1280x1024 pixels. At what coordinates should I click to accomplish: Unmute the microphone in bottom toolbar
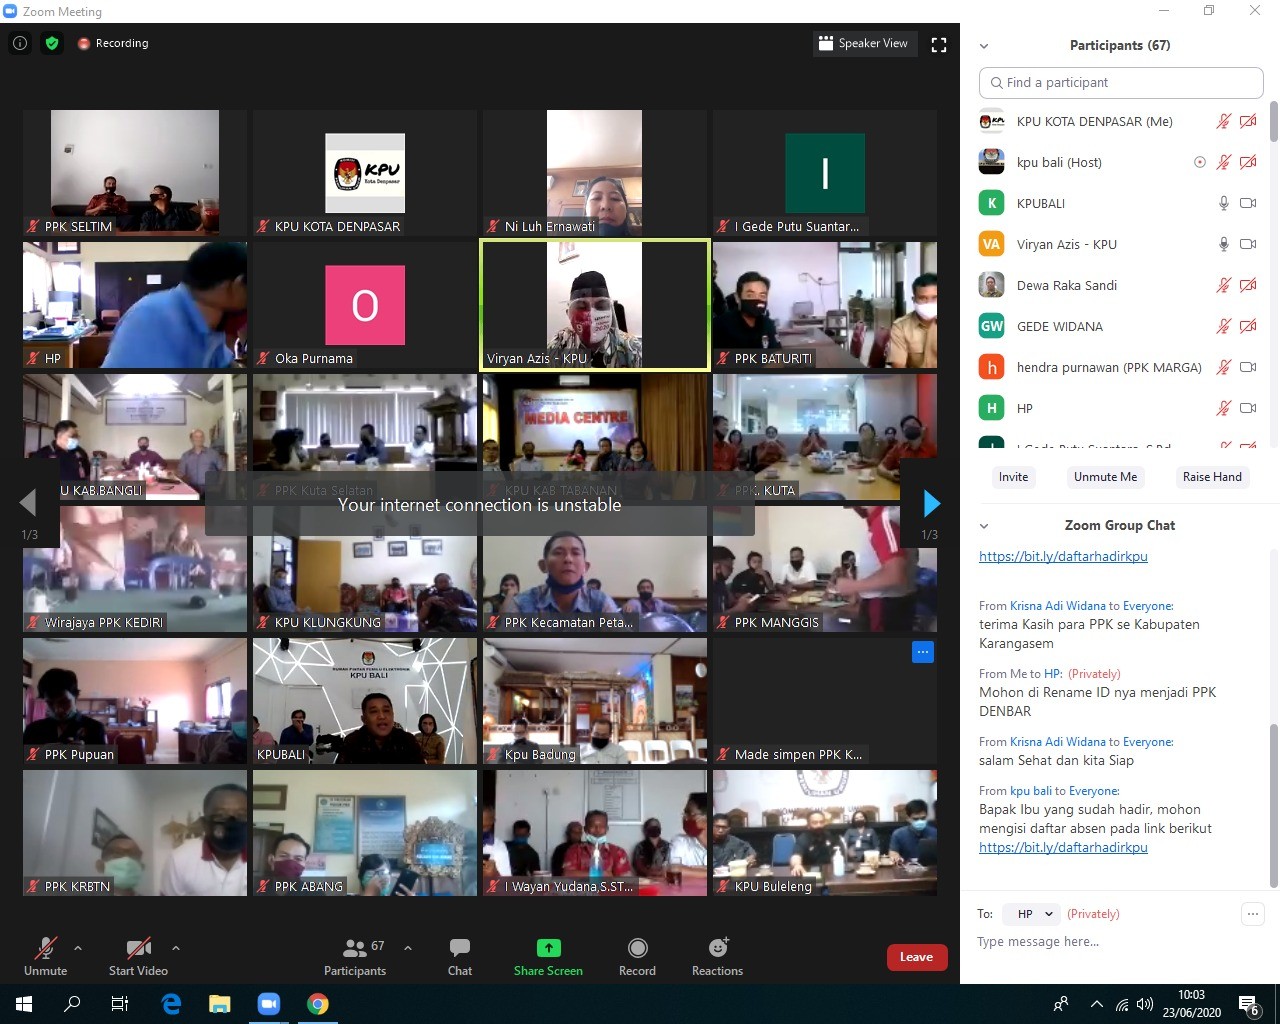pyautogui.click(x=45, y=948)
